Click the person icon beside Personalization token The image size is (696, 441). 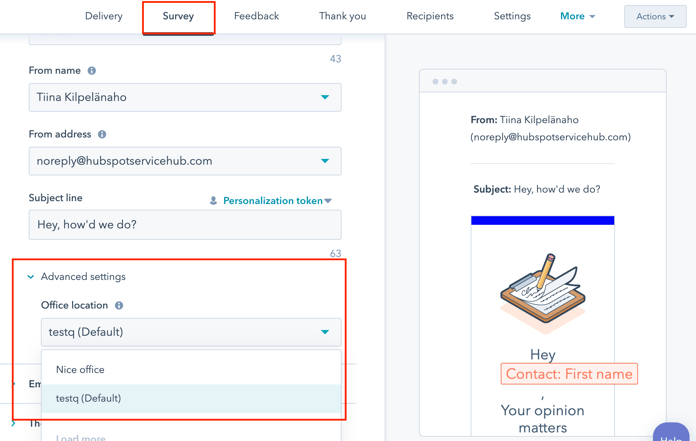click(213, 201)
